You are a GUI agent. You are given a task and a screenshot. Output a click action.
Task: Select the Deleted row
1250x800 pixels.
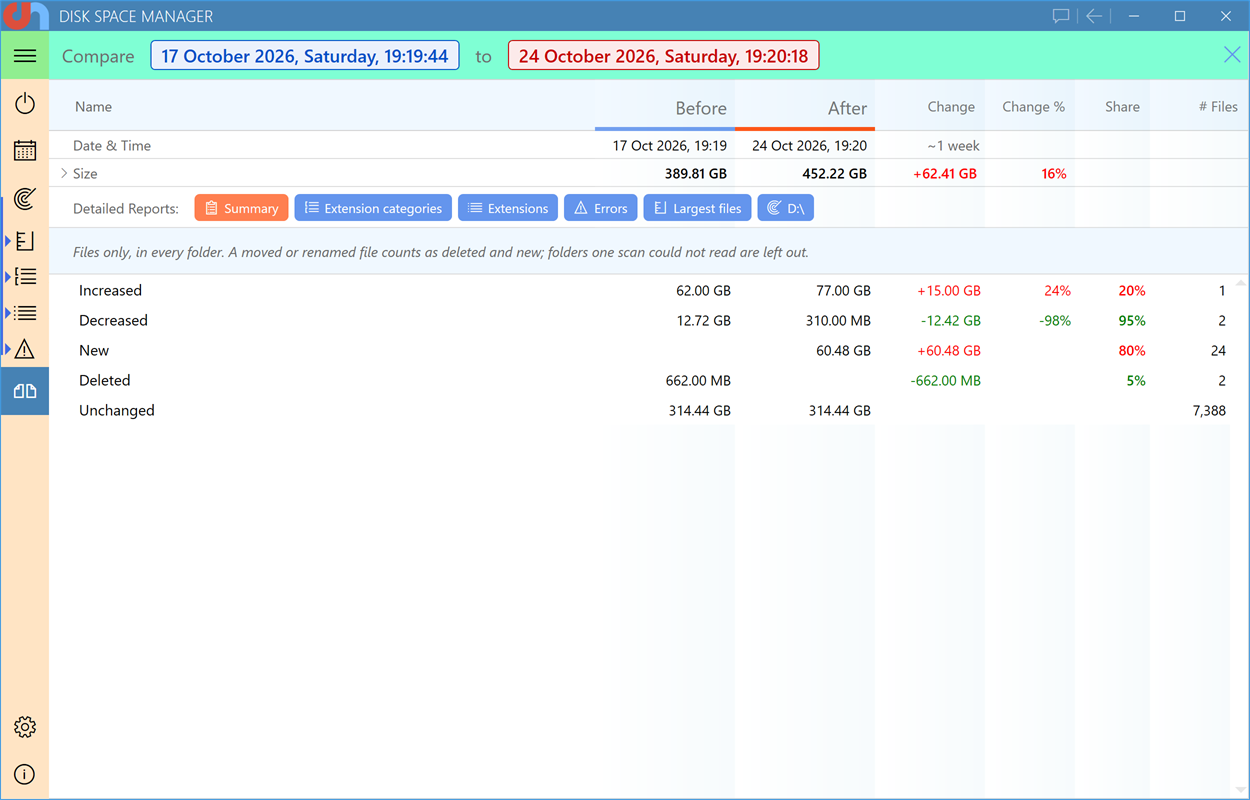pos(640,381)
